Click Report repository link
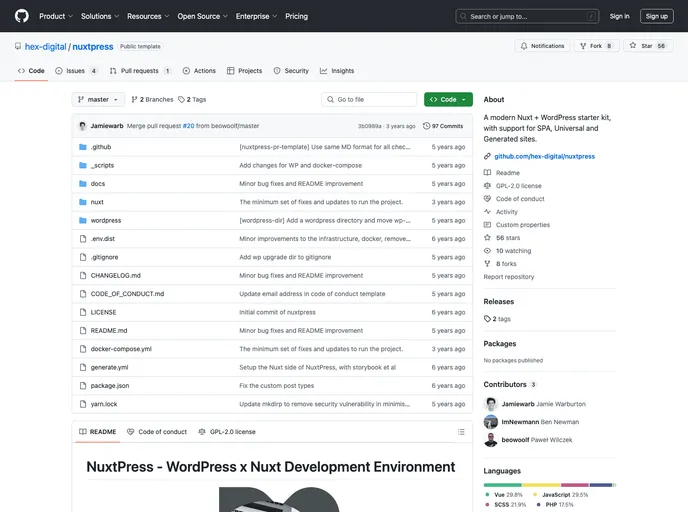688x512 pixels. 509,277
